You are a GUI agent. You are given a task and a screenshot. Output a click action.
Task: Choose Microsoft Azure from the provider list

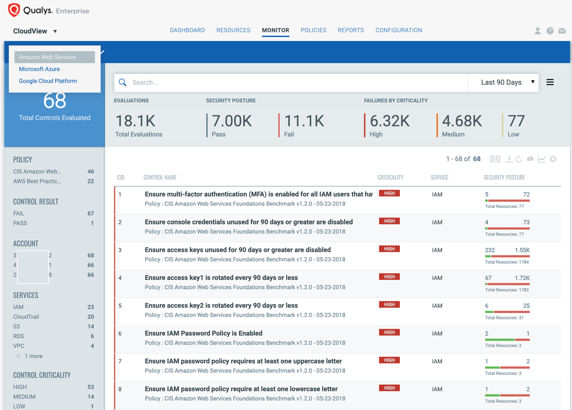tap(39, 69)
